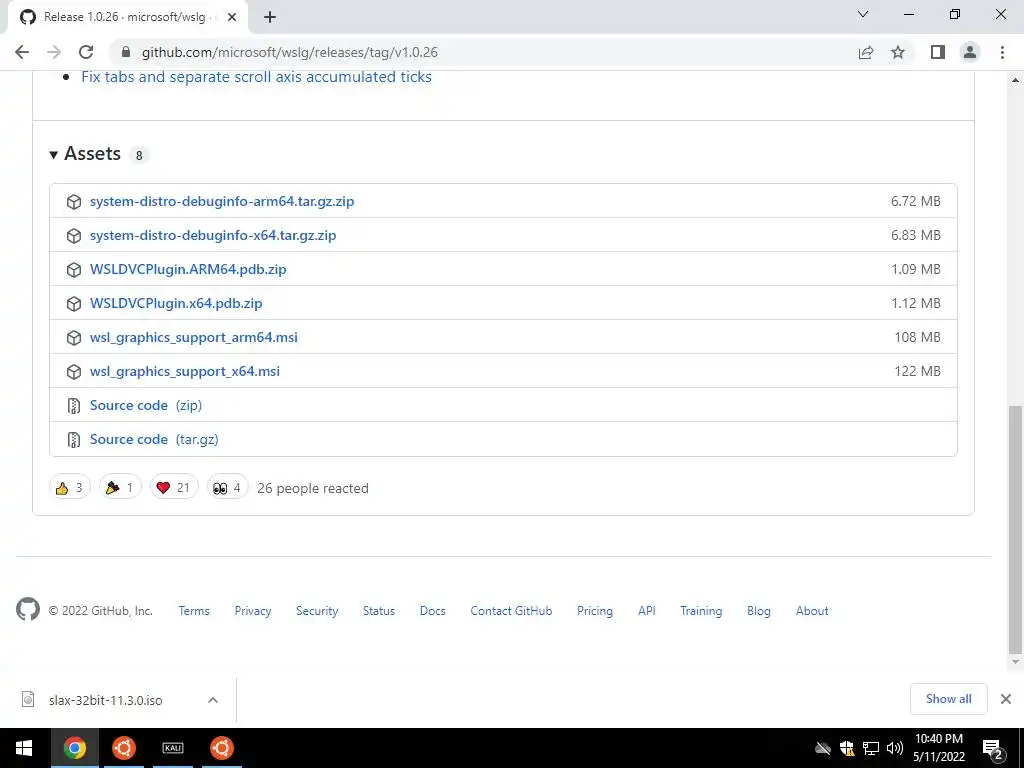Open Kali app from the taskbar
This screenshot has height=768, width=1024.
tap(173, 748)
